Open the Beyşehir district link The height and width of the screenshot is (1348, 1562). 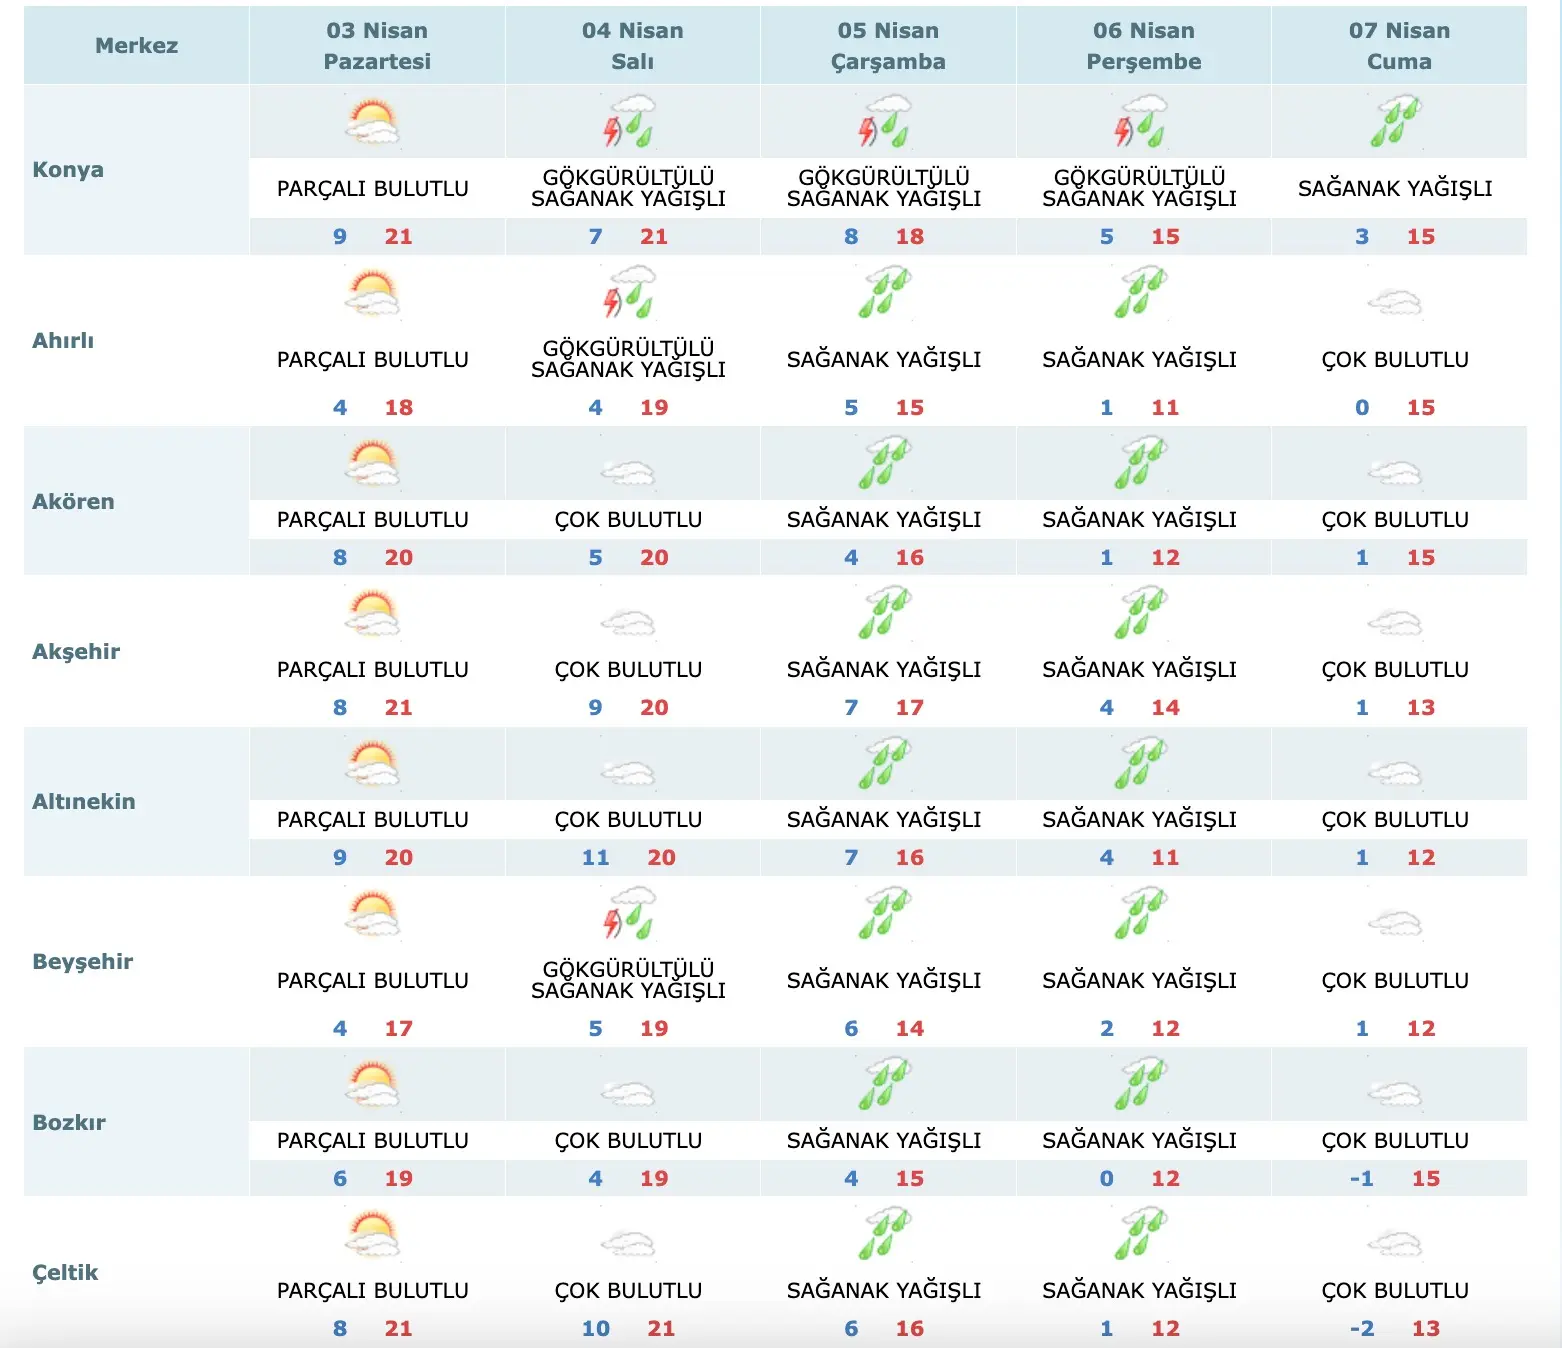(x=82, y=961)
